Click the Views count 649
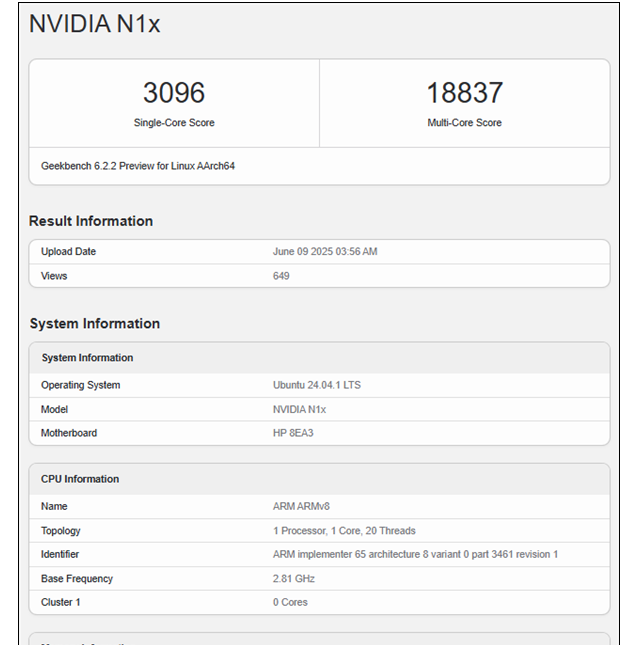639x645 pixels. click(x=281, y=276)
